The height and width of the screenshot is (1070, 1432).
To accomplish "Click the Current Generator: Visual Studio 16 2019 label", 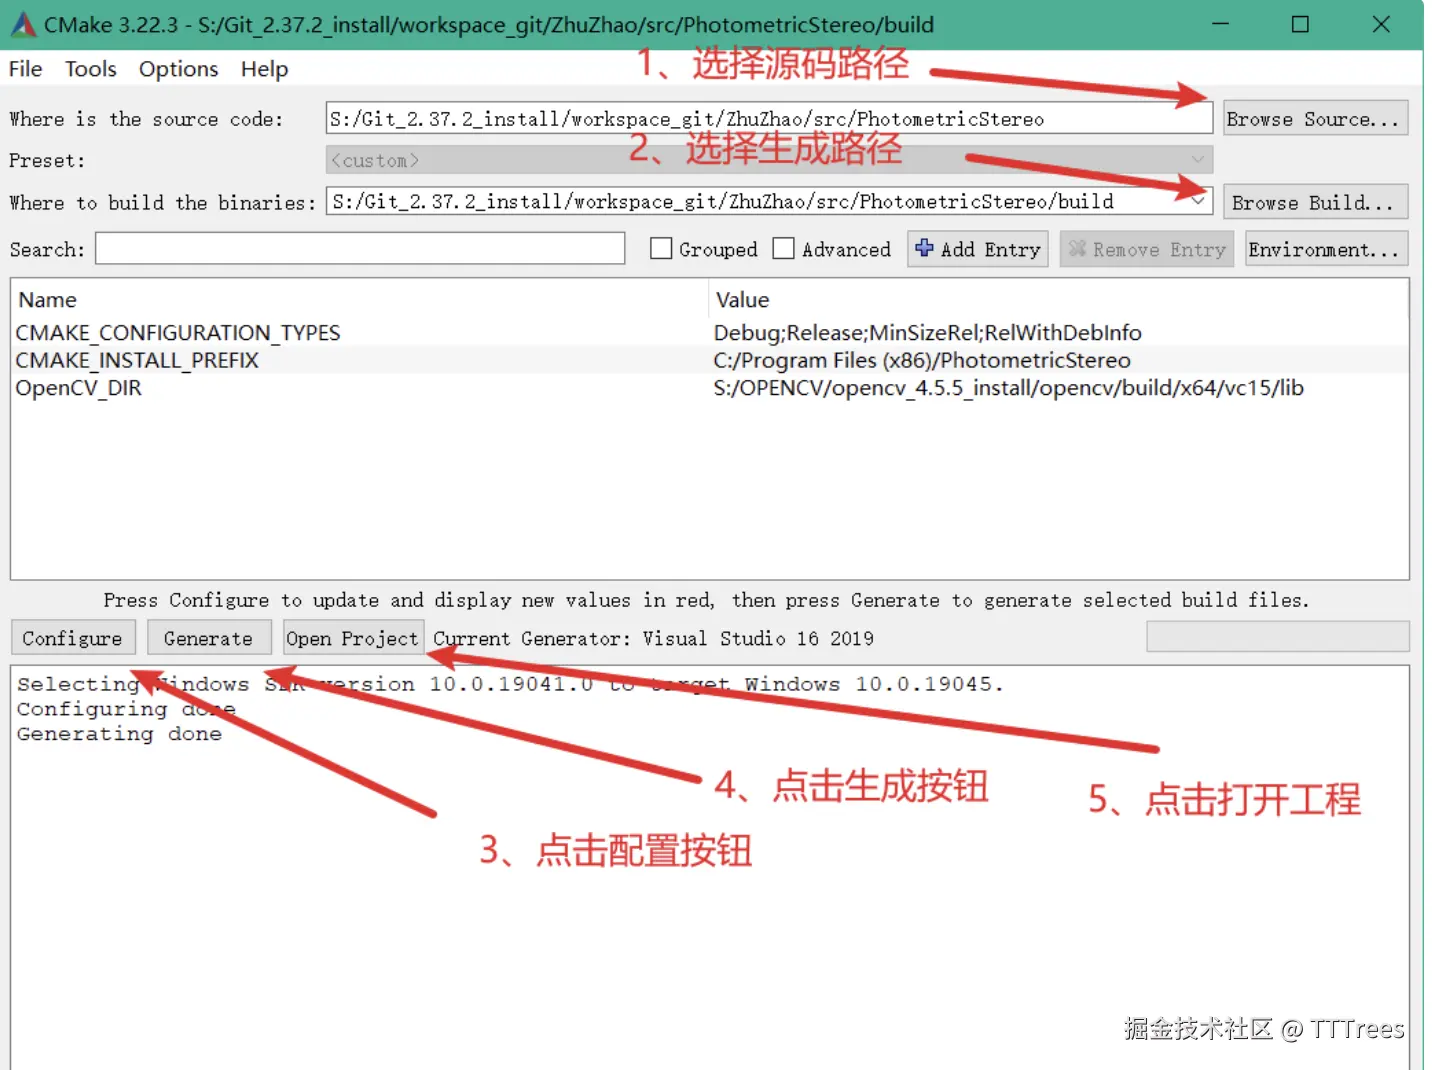I will [653, 638].
